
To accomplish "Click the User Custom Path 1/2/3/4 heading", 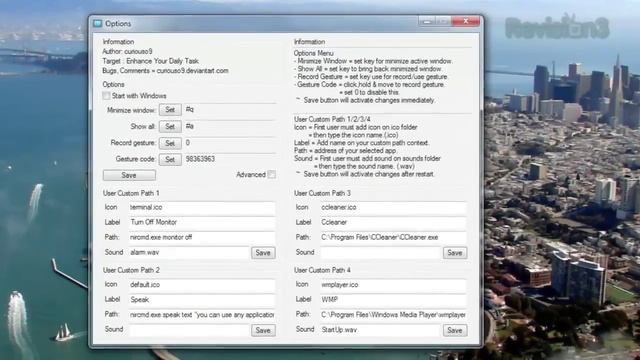I will (332, 119).
